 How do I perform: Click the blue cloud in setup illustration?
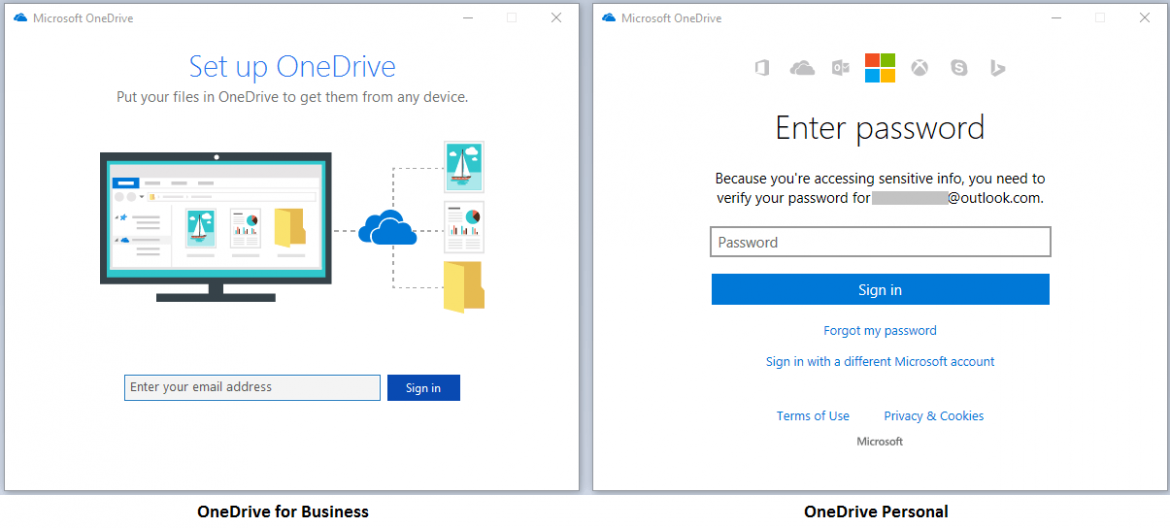(387, 228)
